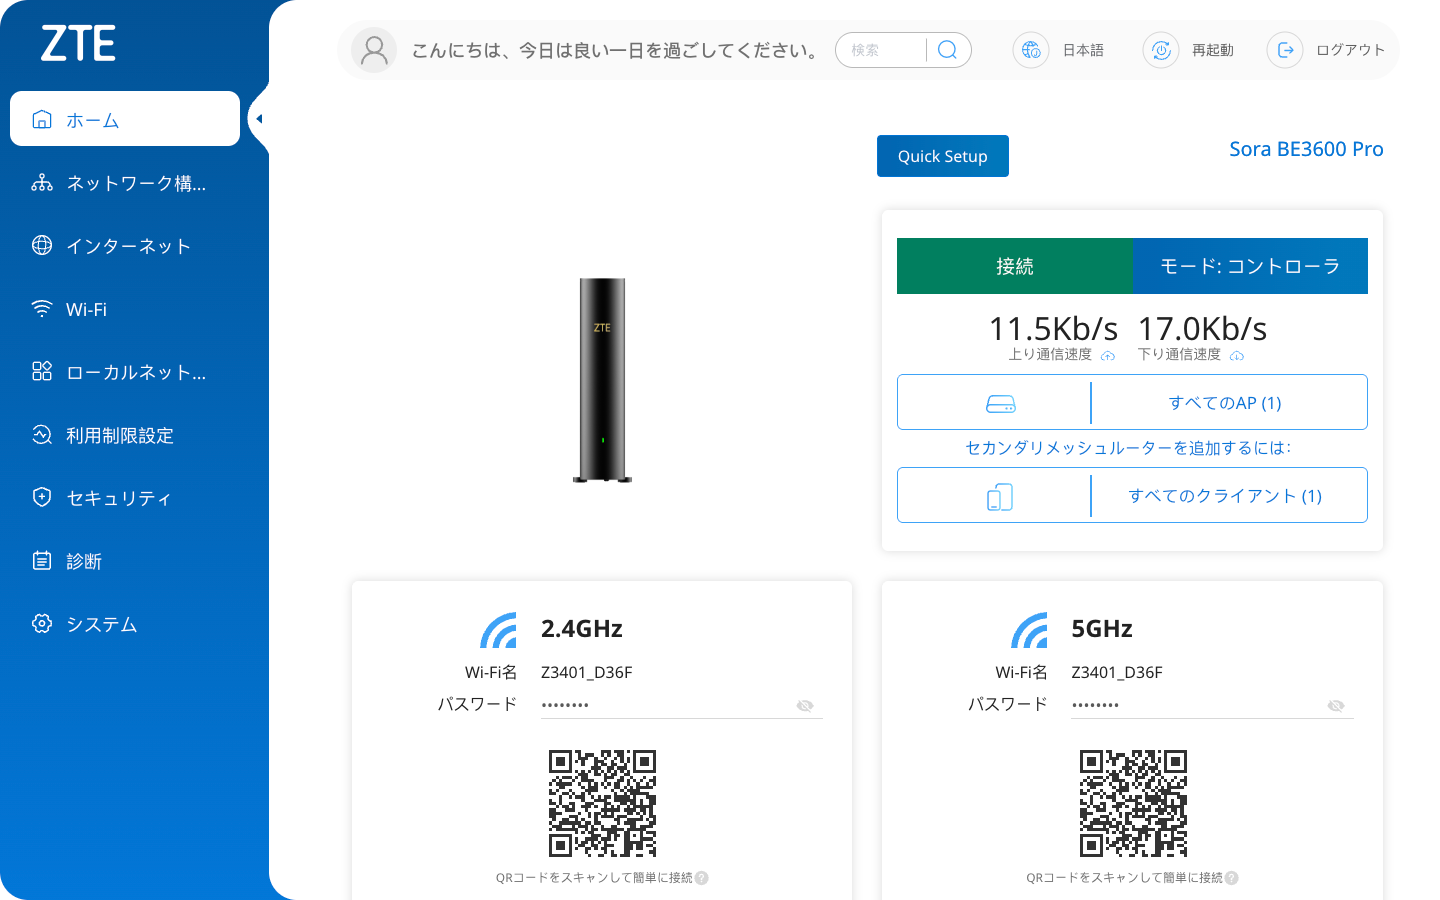Click inside the 検索 search field
The image size is (1440, 900).
(880, 50)
